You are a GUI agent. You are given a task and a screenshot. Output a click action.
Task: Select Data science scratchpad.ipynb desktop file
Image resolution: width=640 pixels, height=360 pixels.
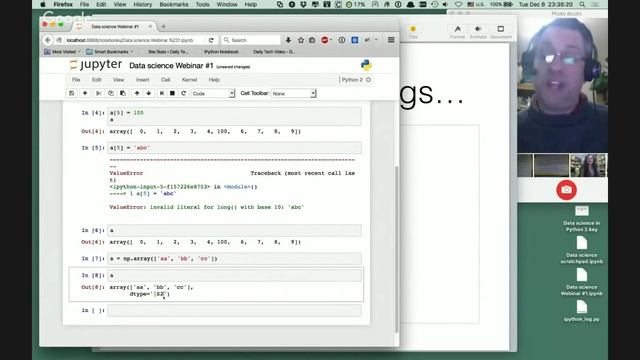pyautogui.click(x=582, y=251)
